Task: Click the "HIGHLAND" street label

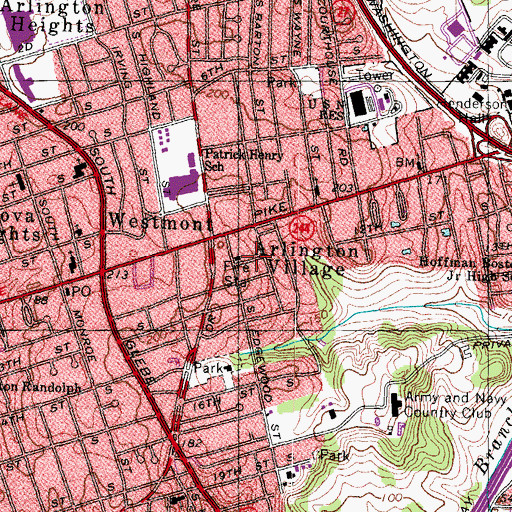Action: pyautogui.click(x=149, y=87)
